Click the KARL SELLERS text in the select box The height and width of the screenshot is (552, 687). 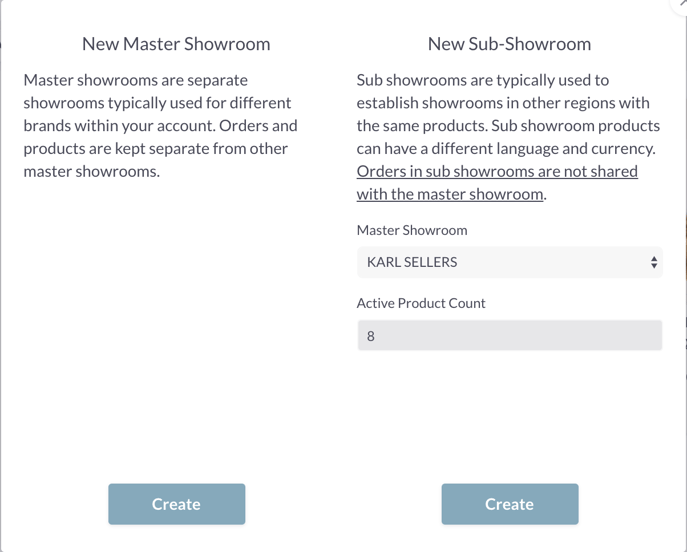pyautogui.click(x=412, y=262)
